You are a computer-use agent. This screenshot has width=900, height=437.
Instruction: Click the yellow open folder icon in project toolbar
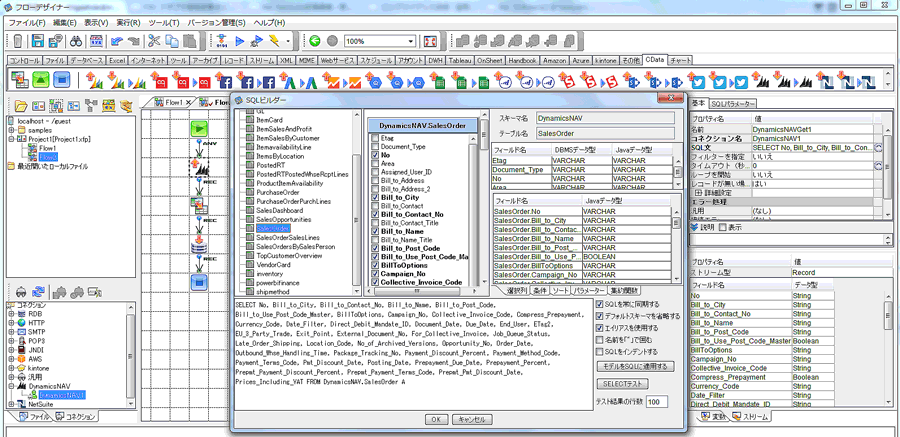[21, 106]
